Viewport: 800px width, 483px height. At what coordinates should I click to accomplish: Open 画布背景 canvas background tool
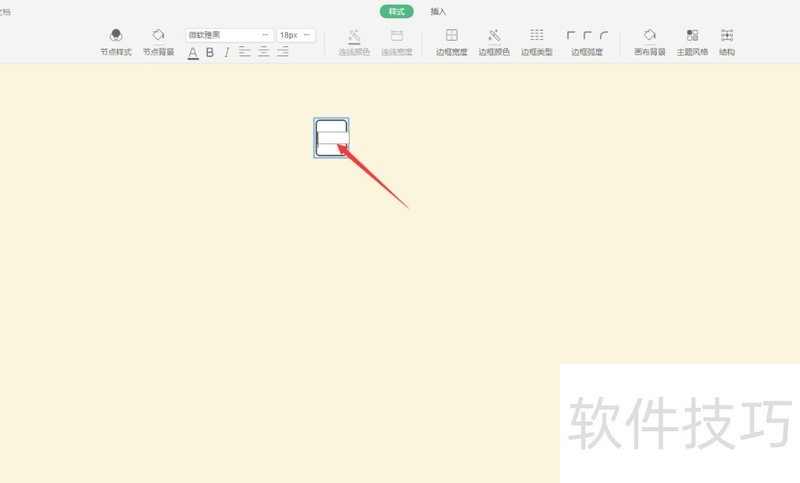(649, 41)
